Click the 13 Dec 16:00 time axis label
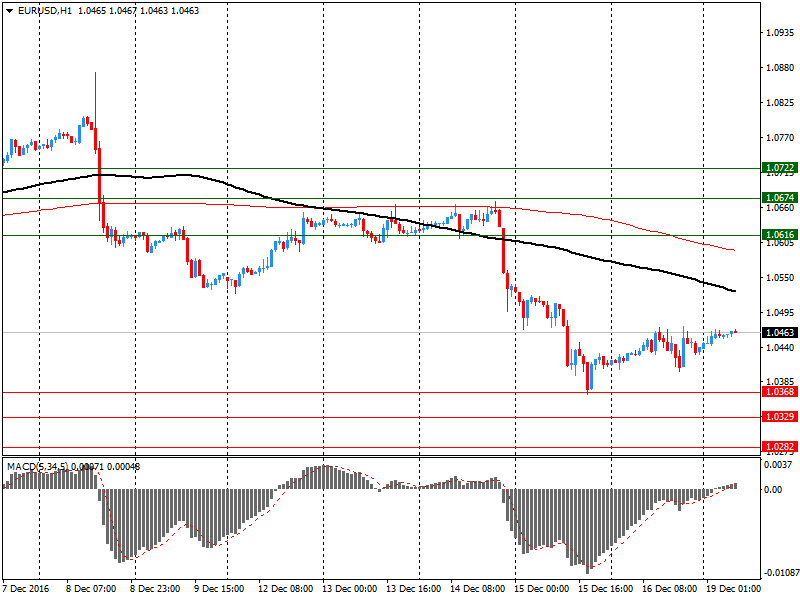 tap(414, 589)
